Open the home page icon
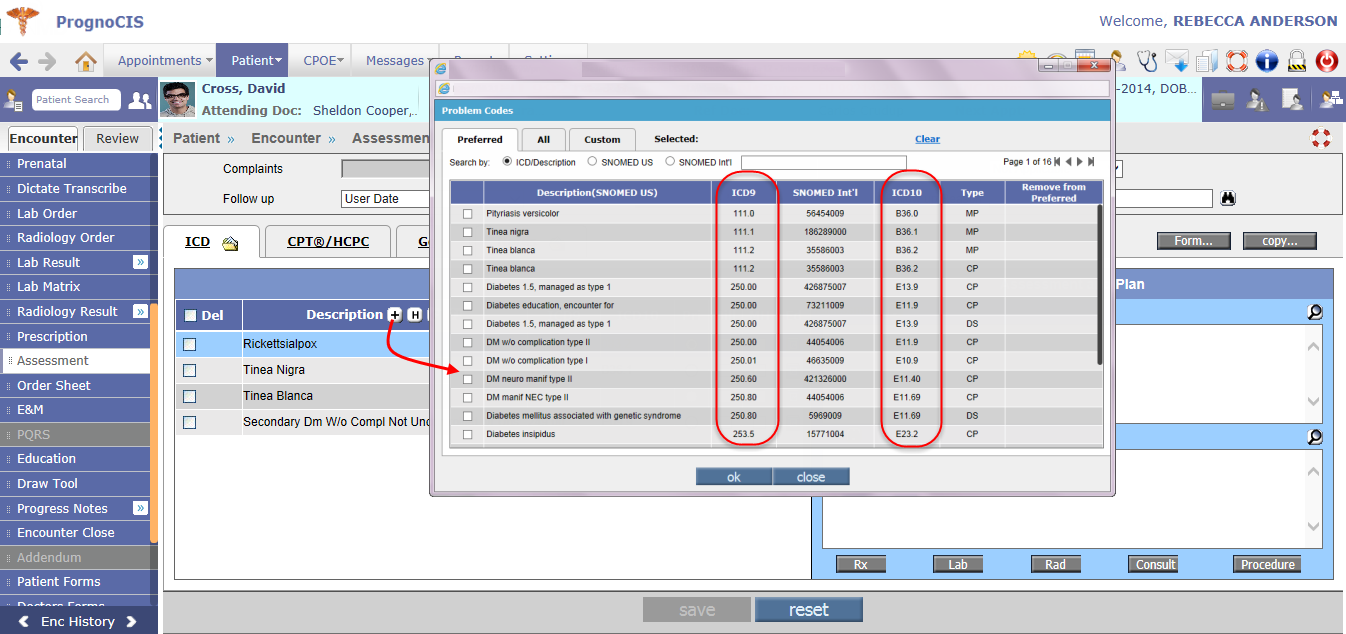This screenshot has width=1346, height=634. (86, 61)
